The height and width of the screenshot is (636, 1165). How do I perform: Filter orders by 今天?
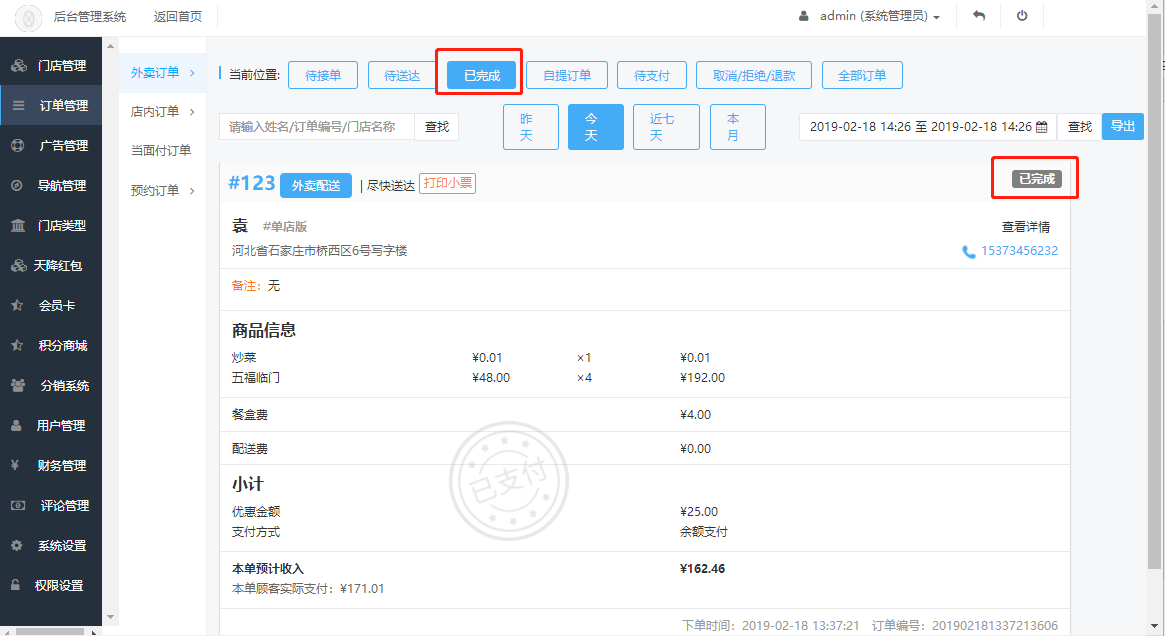tap(596, 127)
